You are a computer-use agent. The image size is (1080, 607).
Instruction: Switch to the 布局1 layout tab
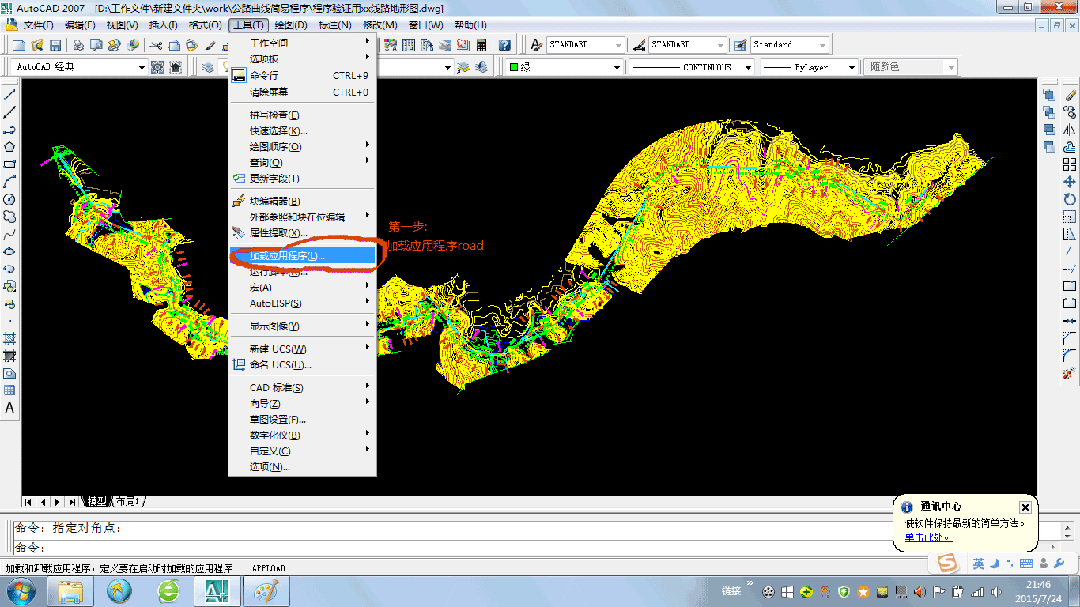(x=129, y=502)
